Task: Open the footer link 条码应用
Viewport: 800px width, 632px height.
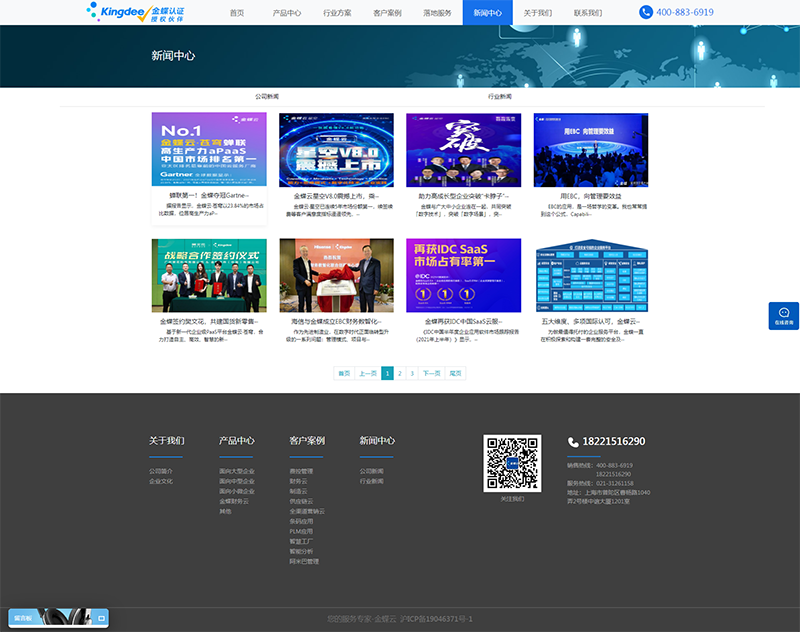Action: pos(301,521)
